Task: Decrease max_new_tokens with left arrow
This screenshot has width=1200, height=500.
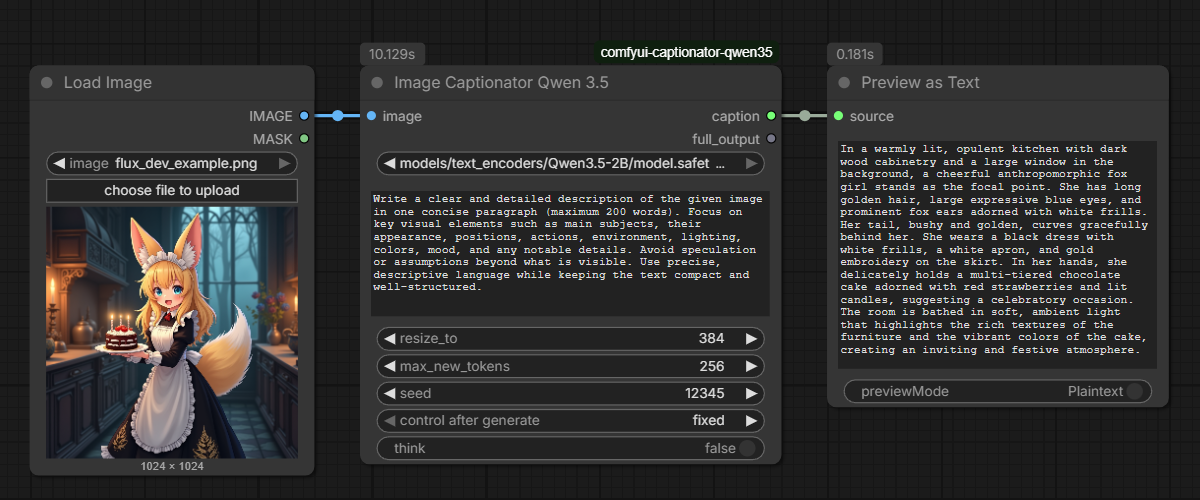Action: point(389,366)
